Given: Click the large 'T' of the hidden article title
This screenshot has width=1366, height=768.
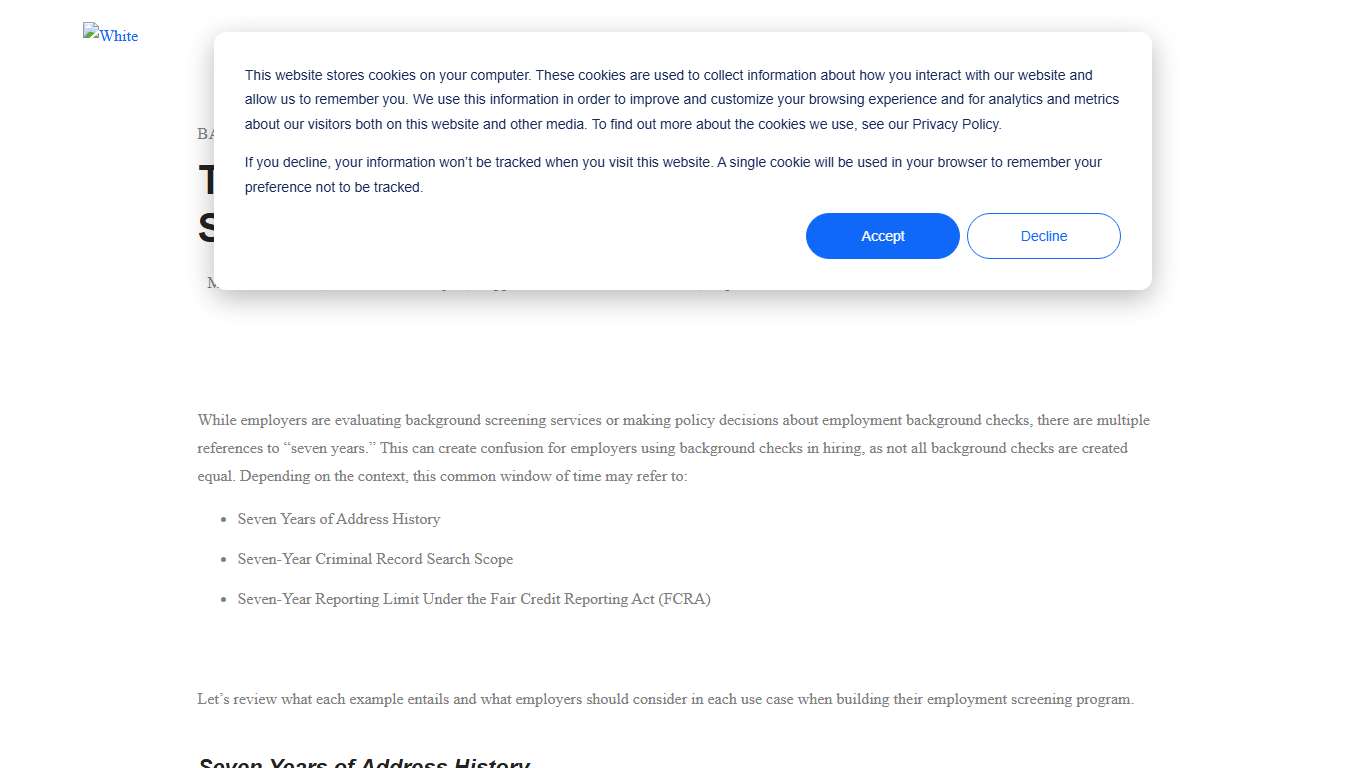Looking at the screenshot, I should tap(206, 180).
